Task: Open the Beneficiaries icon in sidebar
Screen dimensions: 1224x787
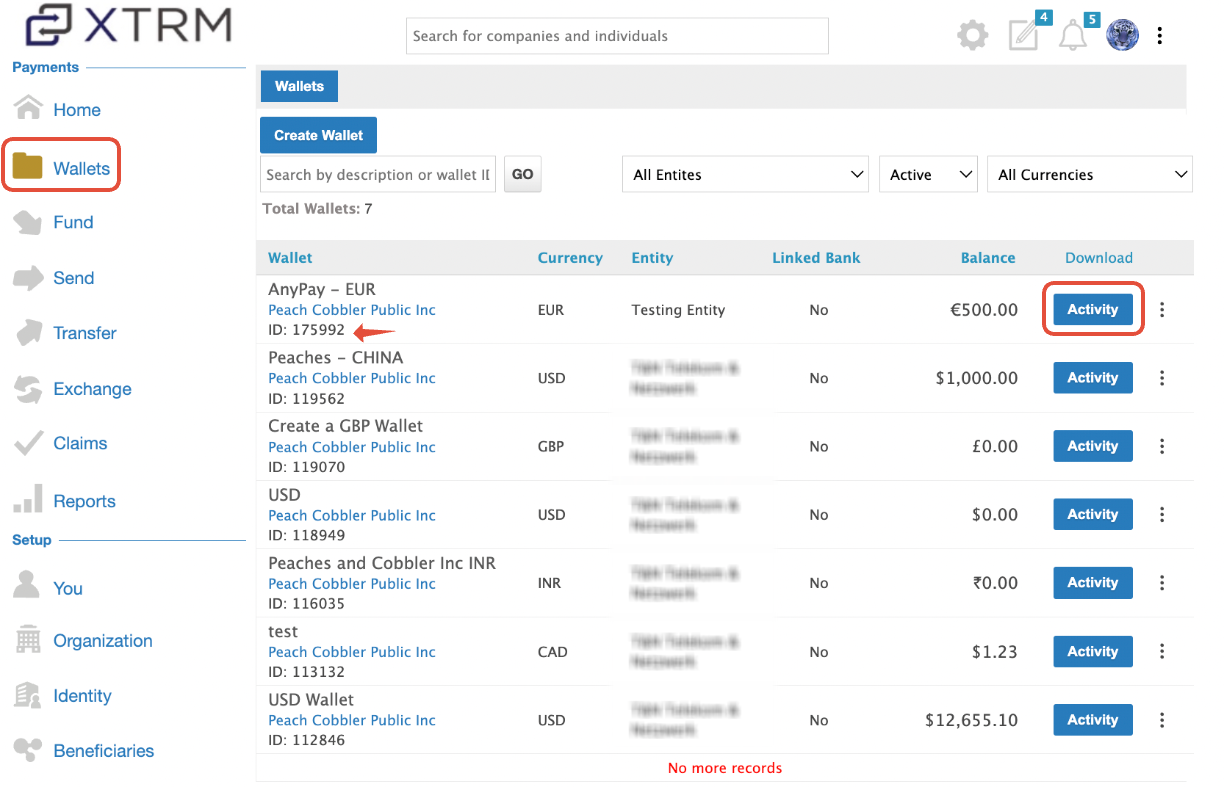Action: pyautogui.click(x=28, y=750)
